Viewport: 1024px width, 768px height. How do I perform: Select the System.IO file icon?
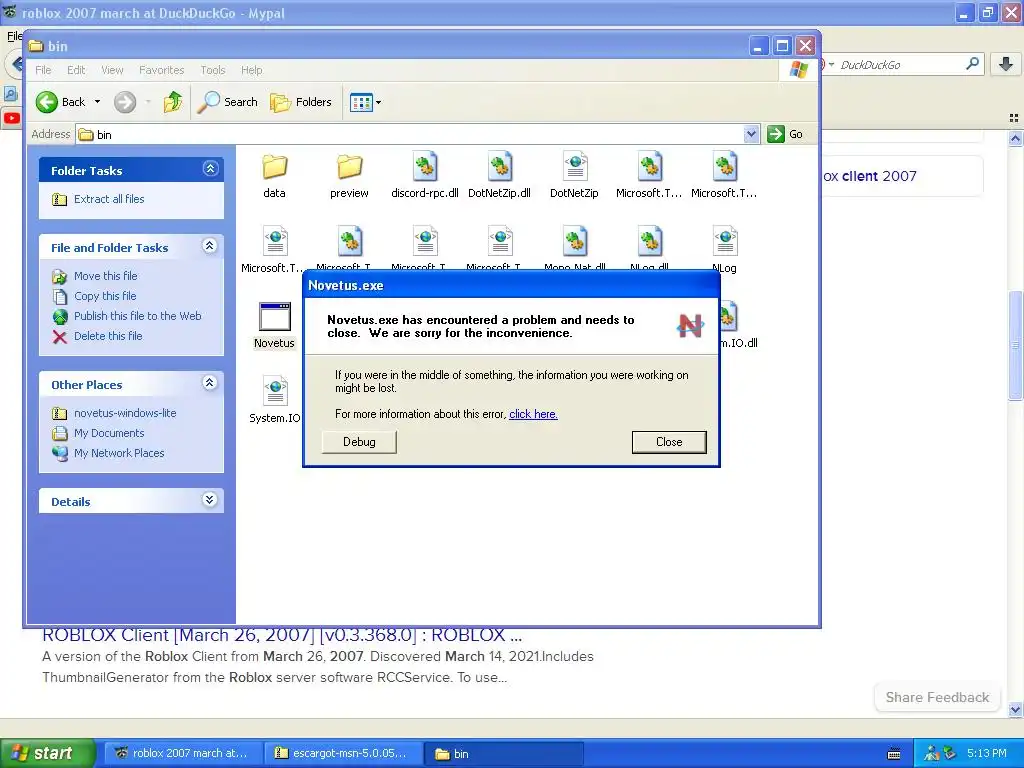point(275,392)
